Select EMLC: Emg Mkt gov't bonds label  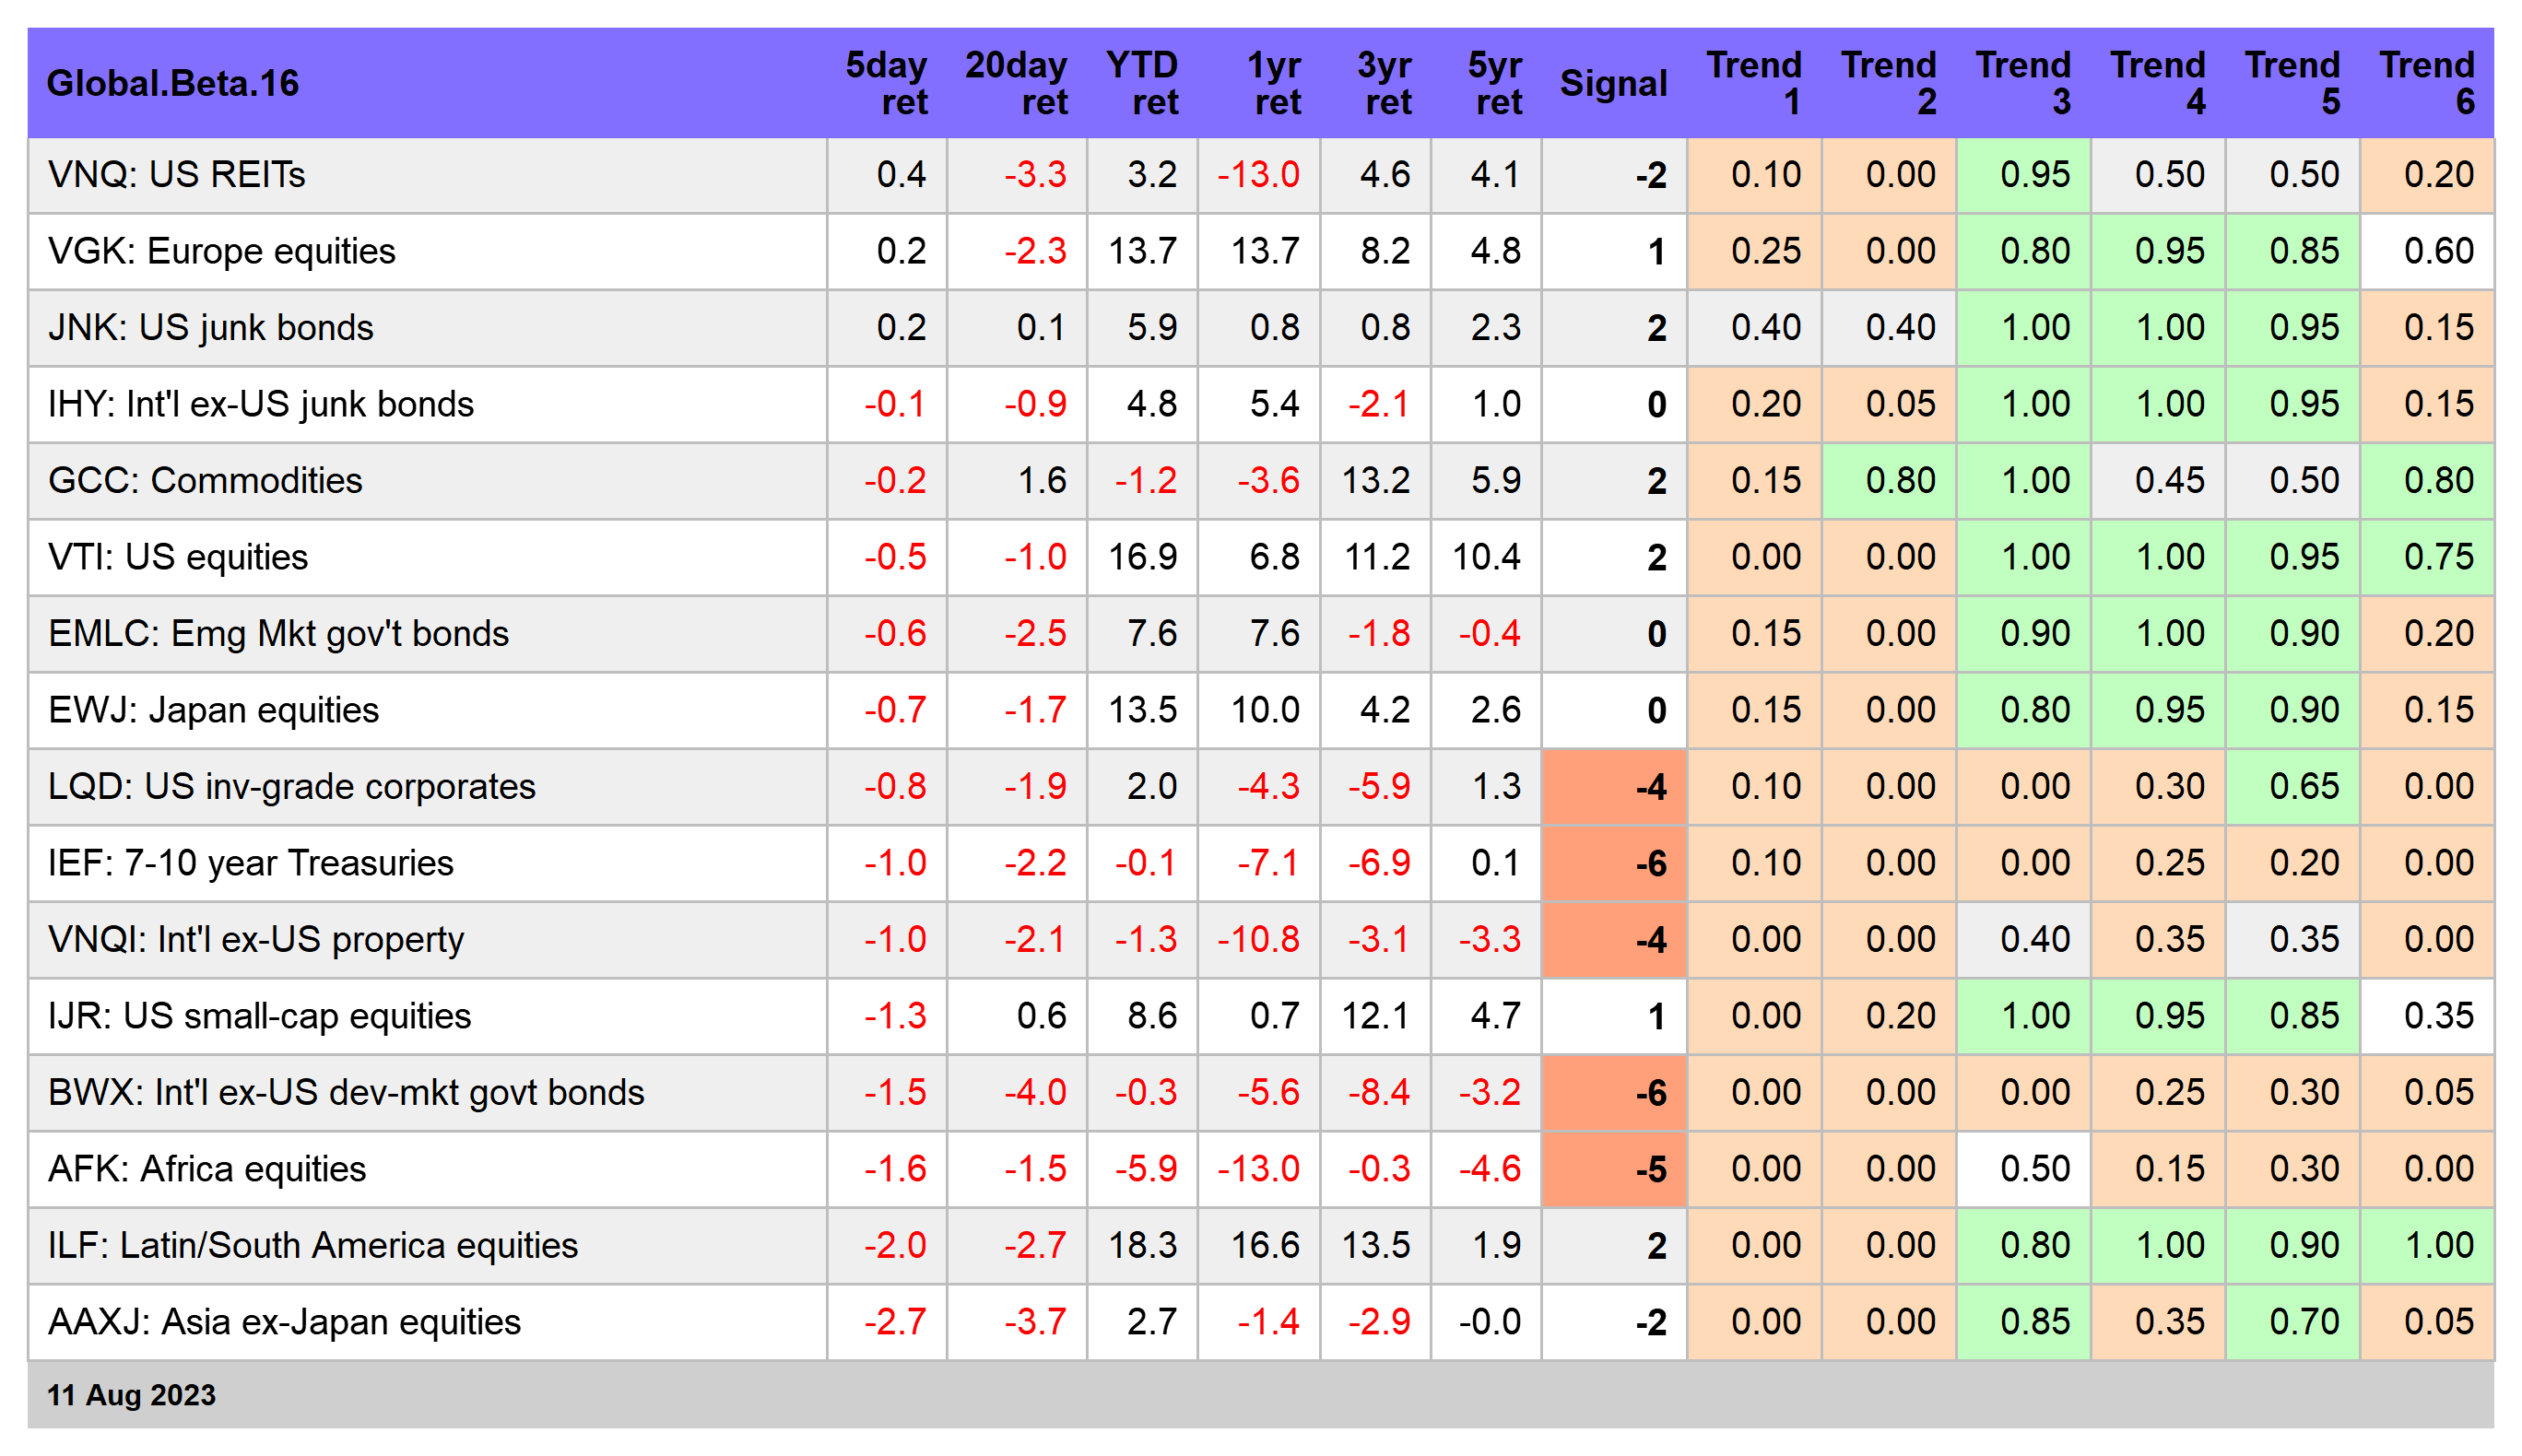[278, 634]
